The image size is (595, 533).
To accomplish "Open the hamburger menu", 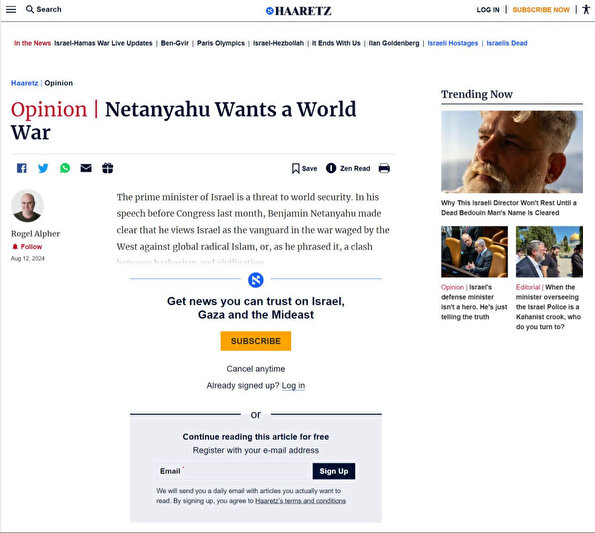I will pyautogui.click(x=11, y=9).
